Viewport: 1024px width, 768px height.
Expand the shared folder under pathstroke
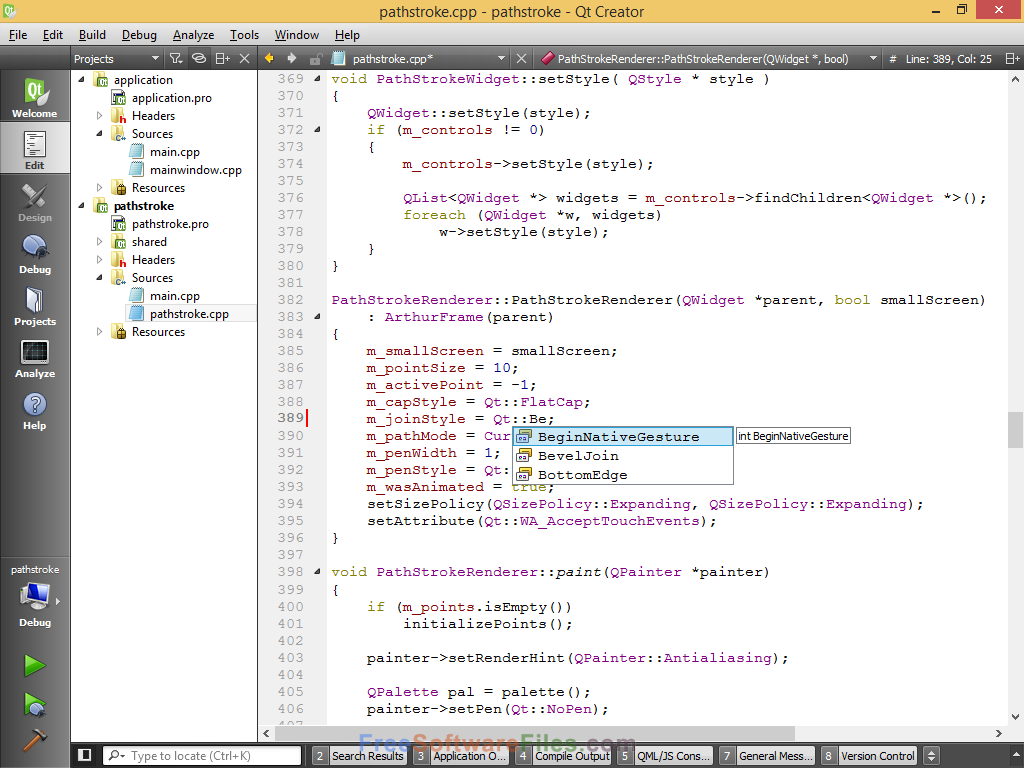click(99, 242)
